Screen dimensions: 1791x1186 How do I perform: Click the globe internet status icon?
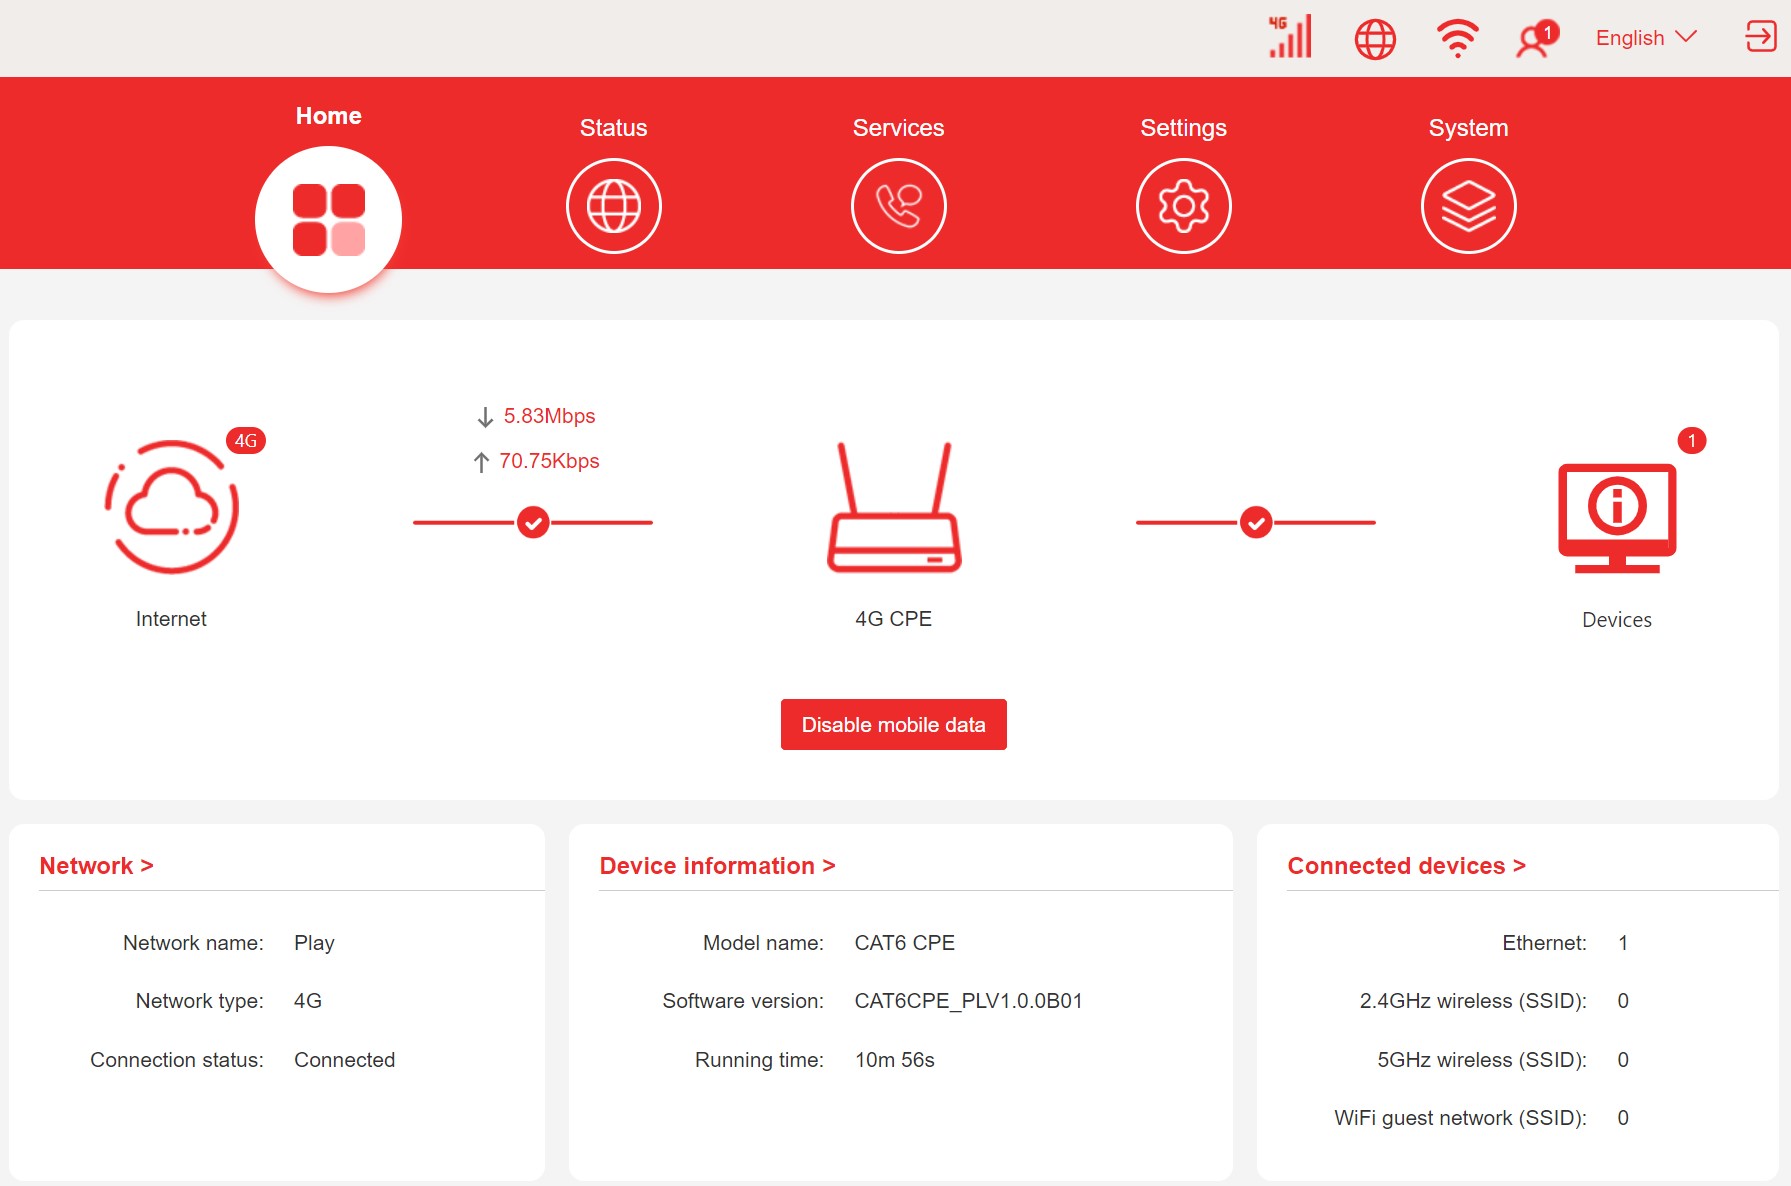click(x=1375, y=39)
